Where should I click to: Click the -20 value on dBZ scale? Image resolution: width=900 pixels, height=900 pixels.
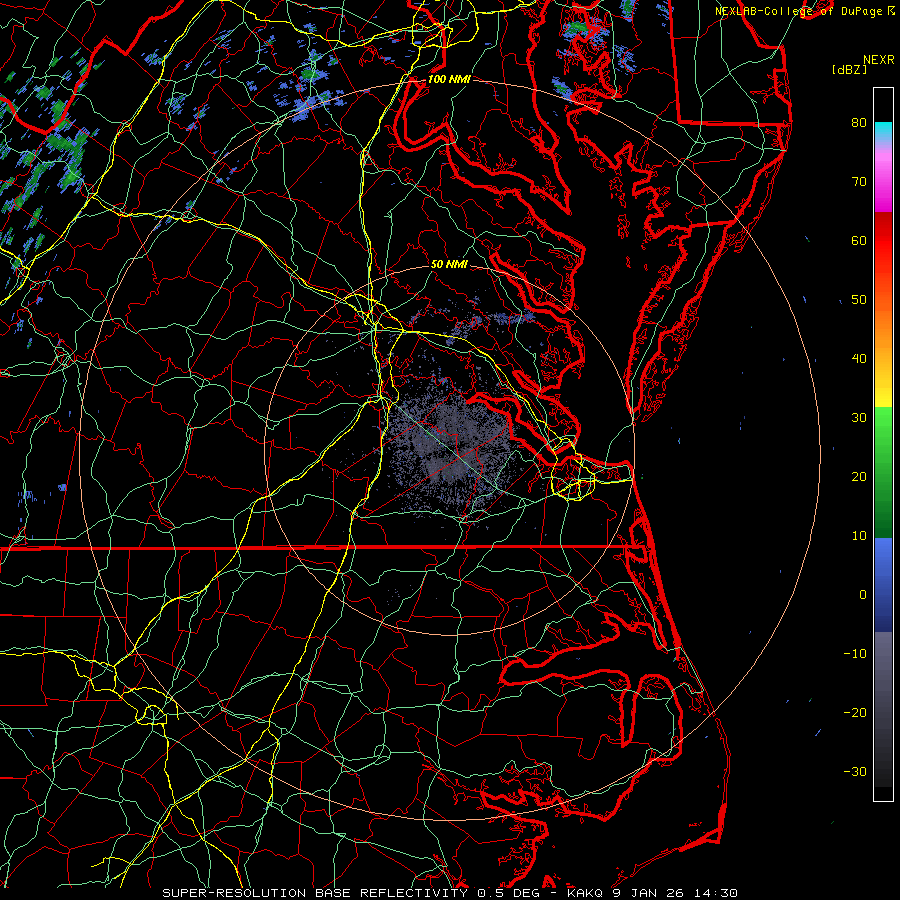pyautogui.click(x=855, y=713)
